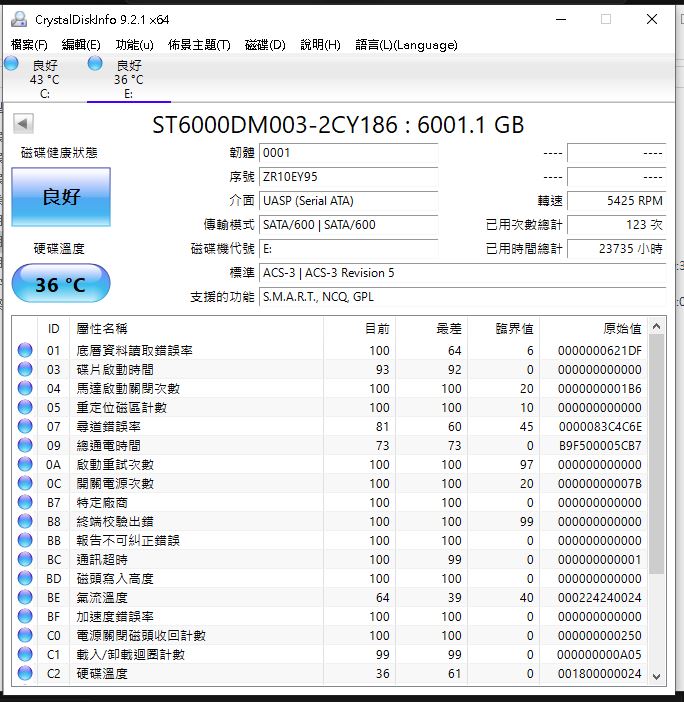Screen dimensions: 684x702
Task: Click the status icon for row B8
Action: [25, 522]
